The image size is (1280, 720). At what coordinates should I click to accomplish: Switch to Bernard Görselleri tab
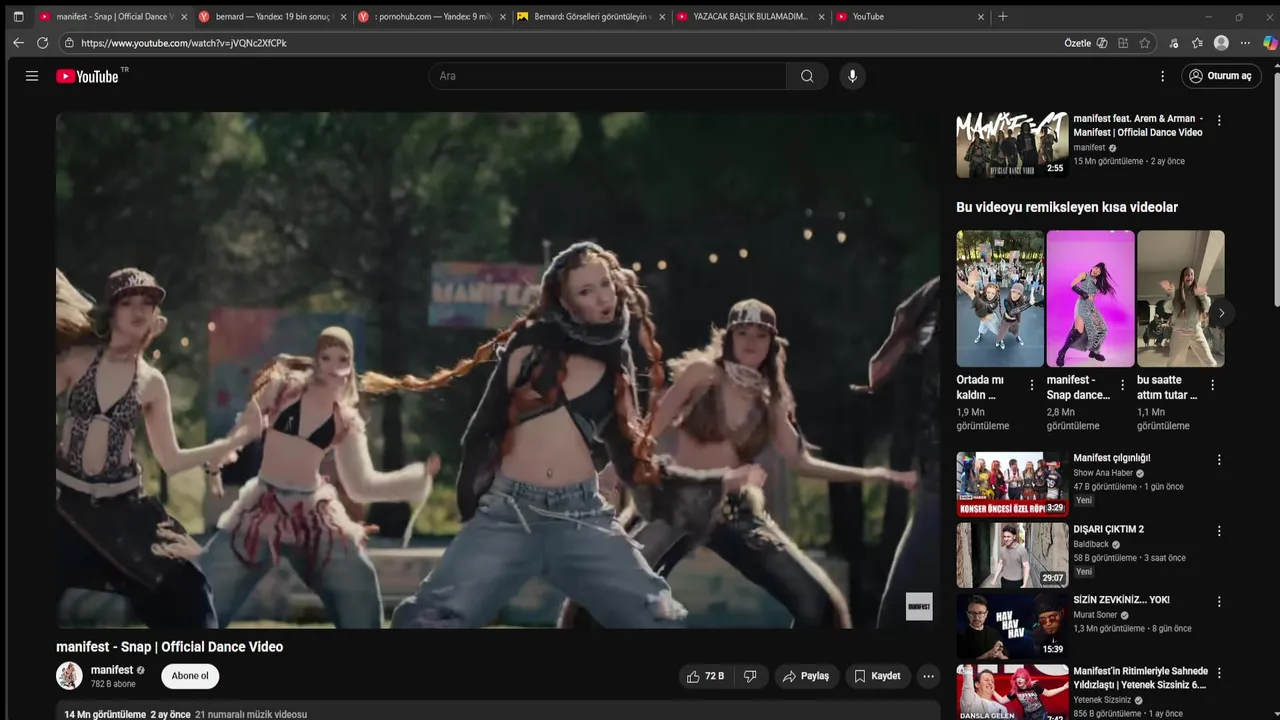(591, 16)
